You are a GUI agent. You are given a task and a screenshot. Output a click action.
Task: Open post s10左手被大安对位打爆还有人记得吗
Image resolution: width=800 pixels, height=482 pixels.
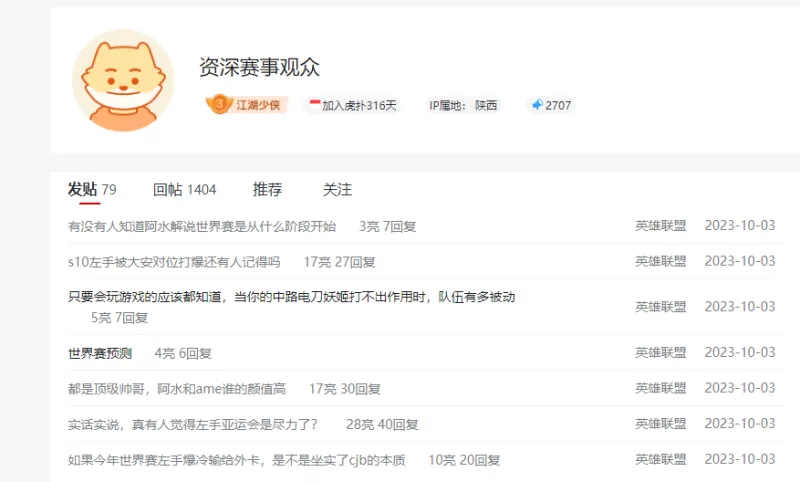click(x=174, y=262)
